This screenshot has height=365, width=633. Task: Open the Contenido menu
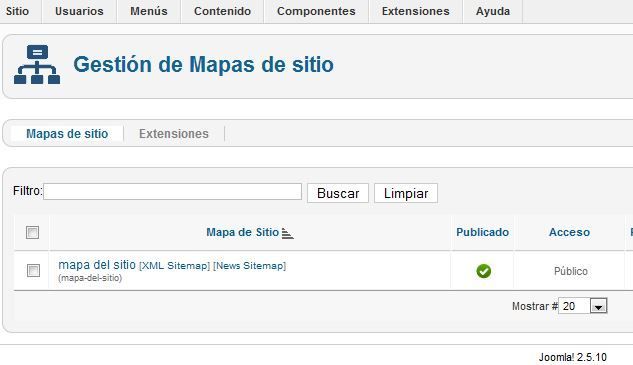point(222,11)
